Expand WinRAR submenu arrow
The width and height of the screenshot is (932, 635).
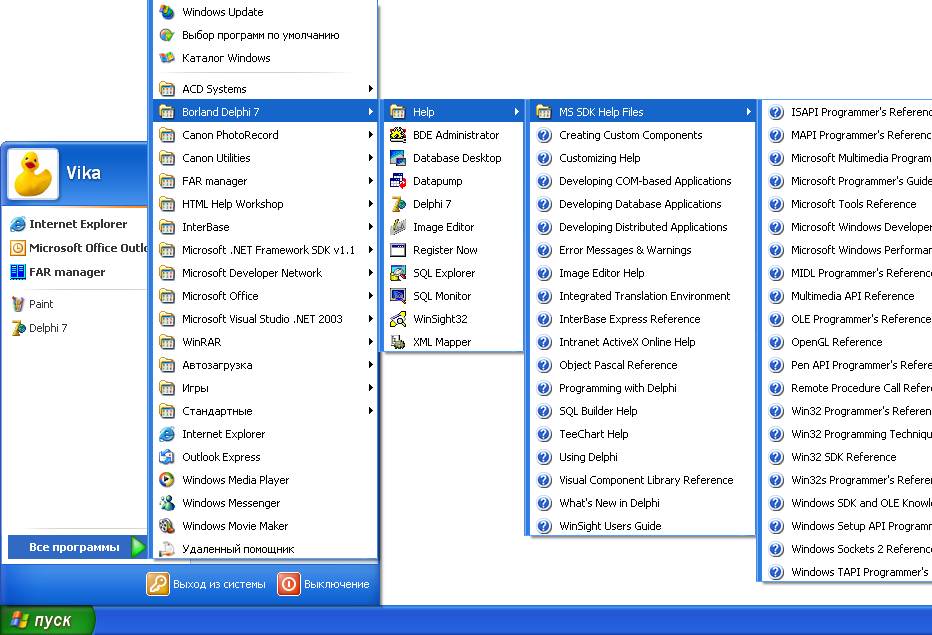click(x=370, y=342)
